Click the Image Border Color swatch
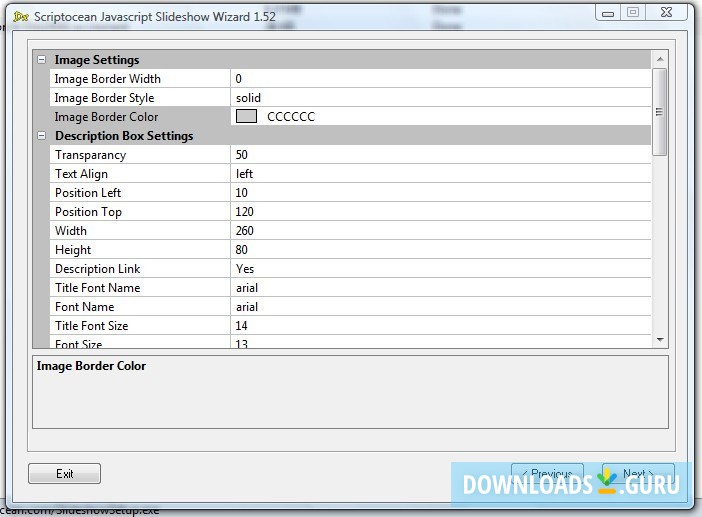Image resolution: width=702 pixels, height=517 pixels. pyautogui.click(x=246, y=116)
